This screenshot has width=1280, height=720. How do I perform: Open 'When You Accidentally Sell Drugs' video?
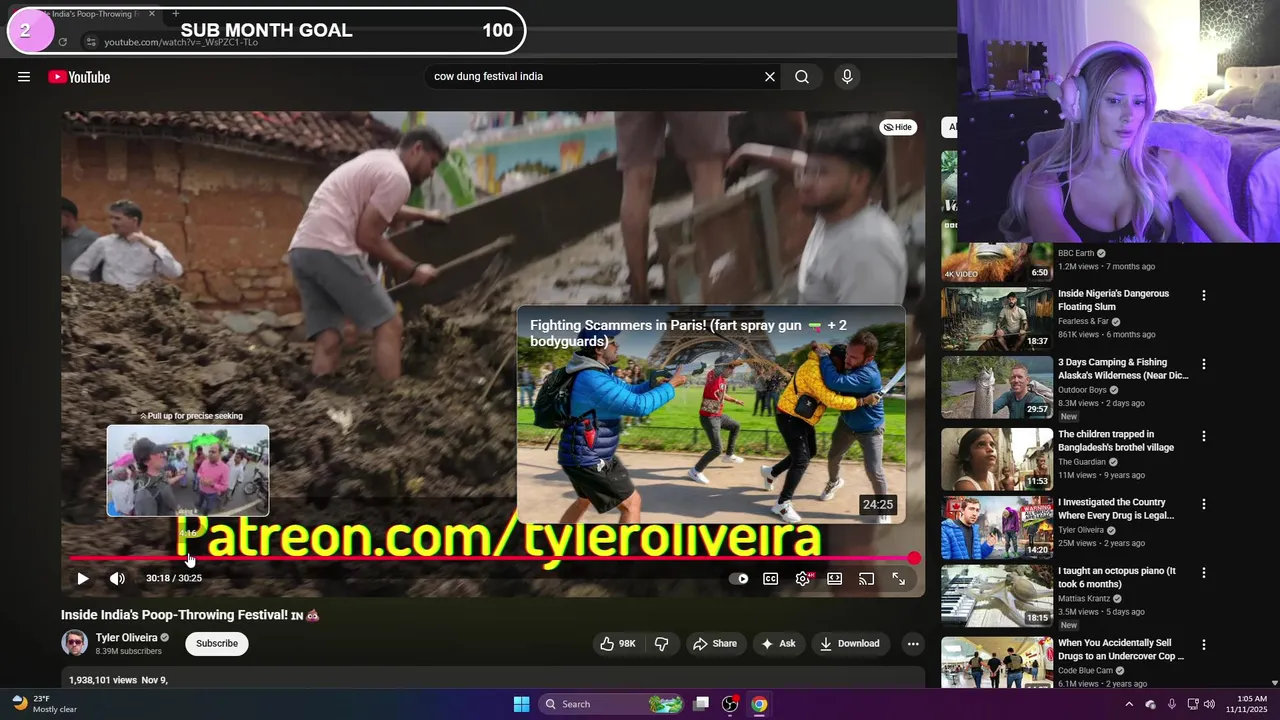[x=1121, y=649]
